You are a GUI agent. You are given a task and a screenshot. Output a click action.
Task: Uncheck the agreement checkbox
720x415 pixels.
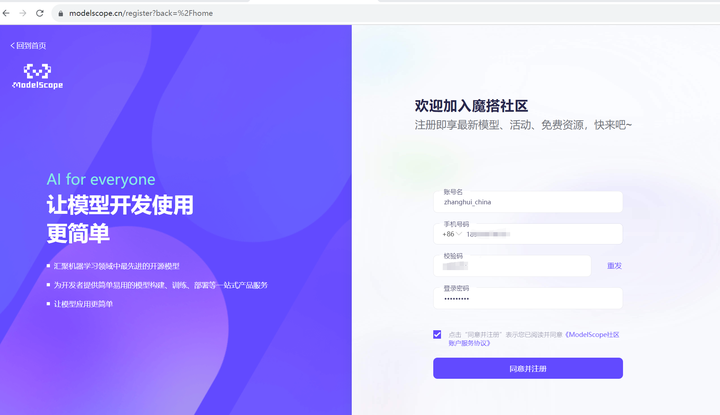(x=437, y=334)
